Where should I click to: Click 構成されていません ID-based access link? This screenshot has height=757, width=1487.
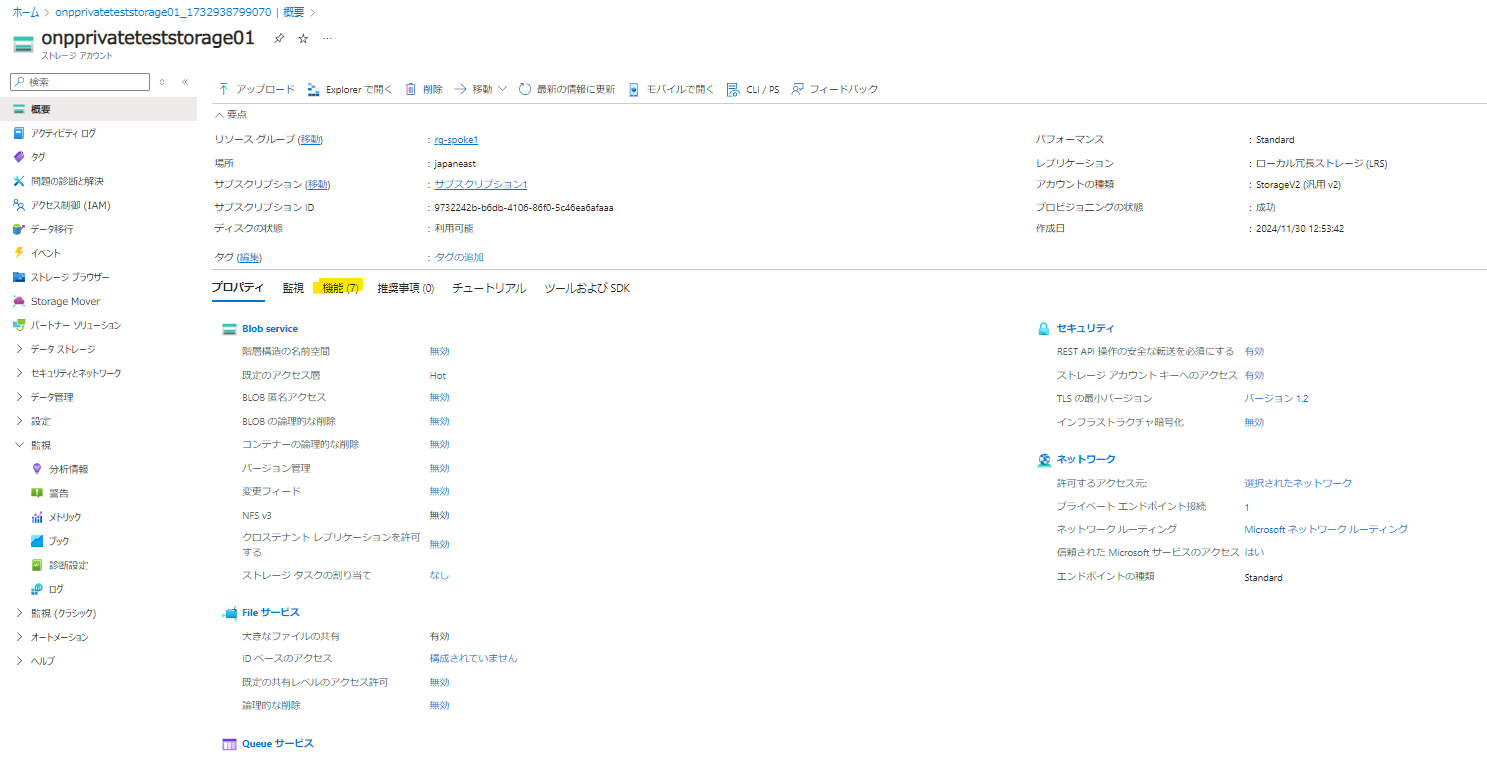[473, 658]
